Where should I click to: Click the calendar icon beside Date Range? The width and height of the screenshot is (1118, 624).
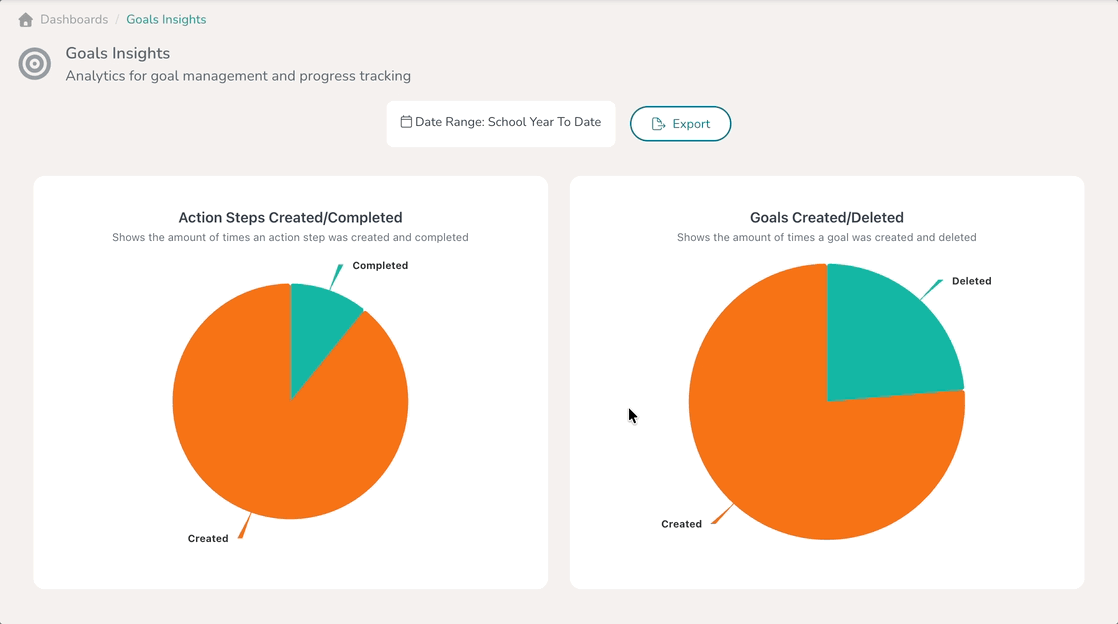406,122
